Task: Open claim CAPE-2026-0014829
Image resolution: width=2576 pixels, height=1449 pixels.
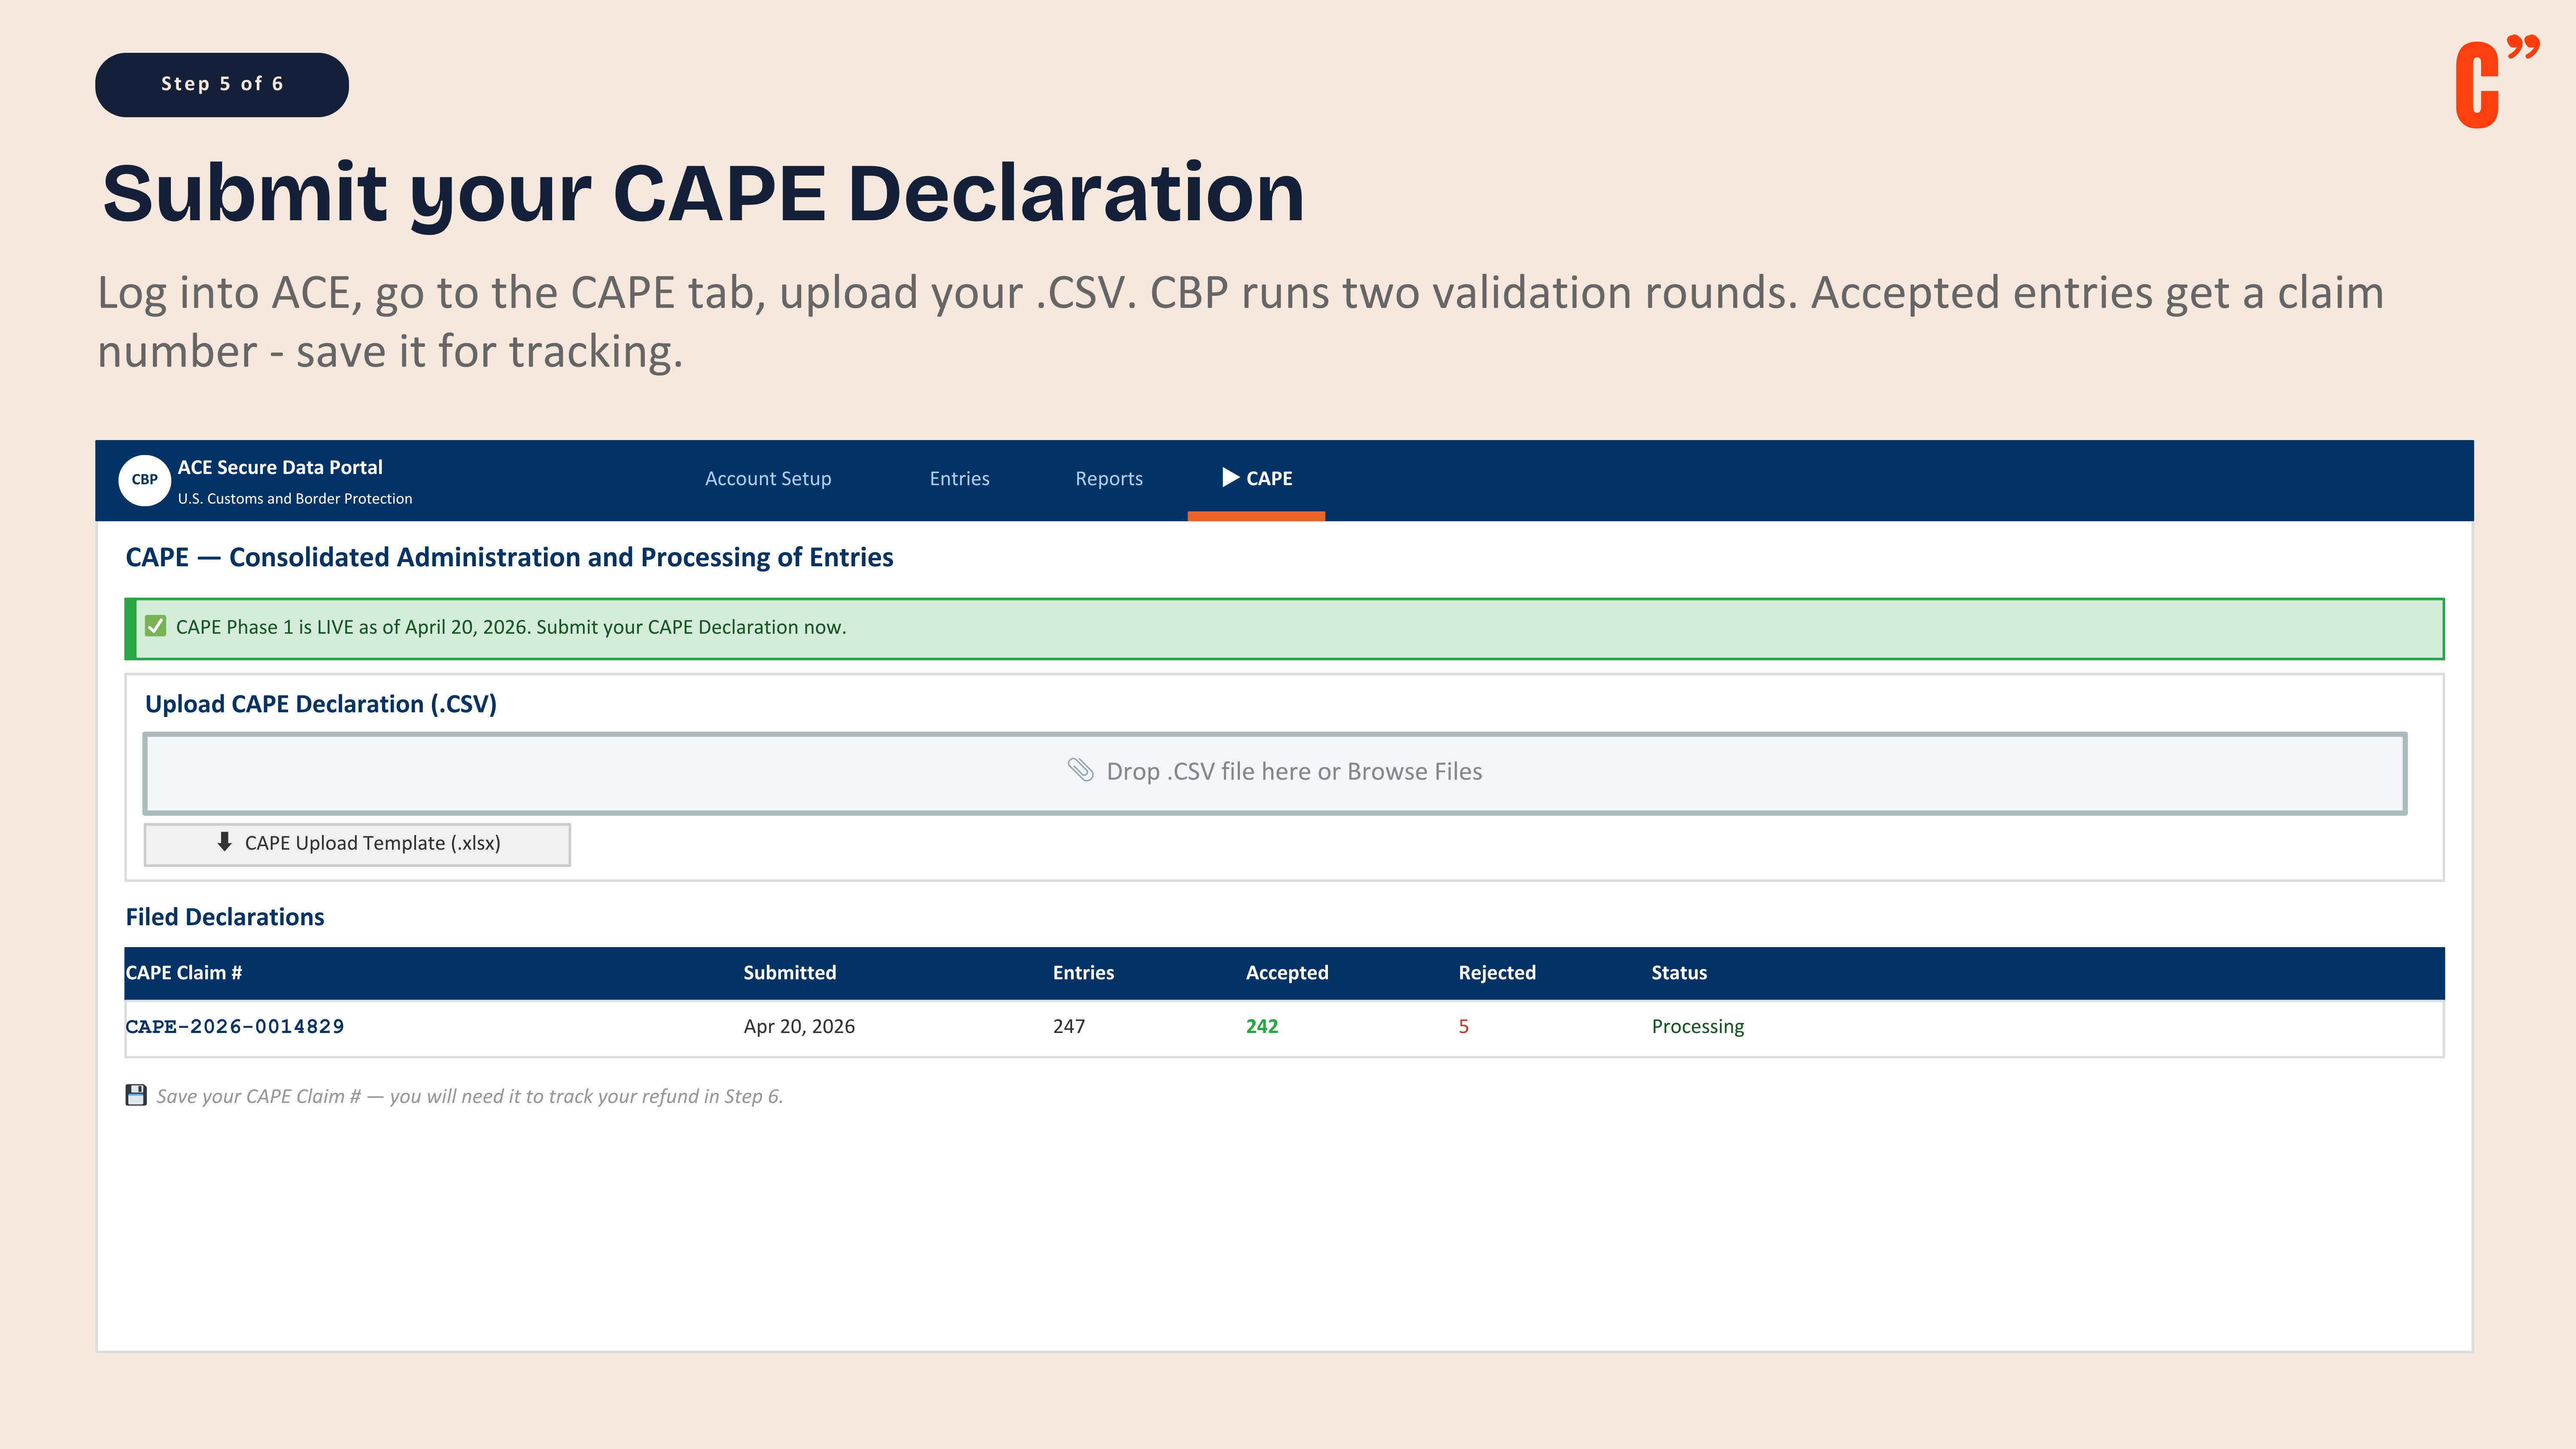Action: point(234,1026)
